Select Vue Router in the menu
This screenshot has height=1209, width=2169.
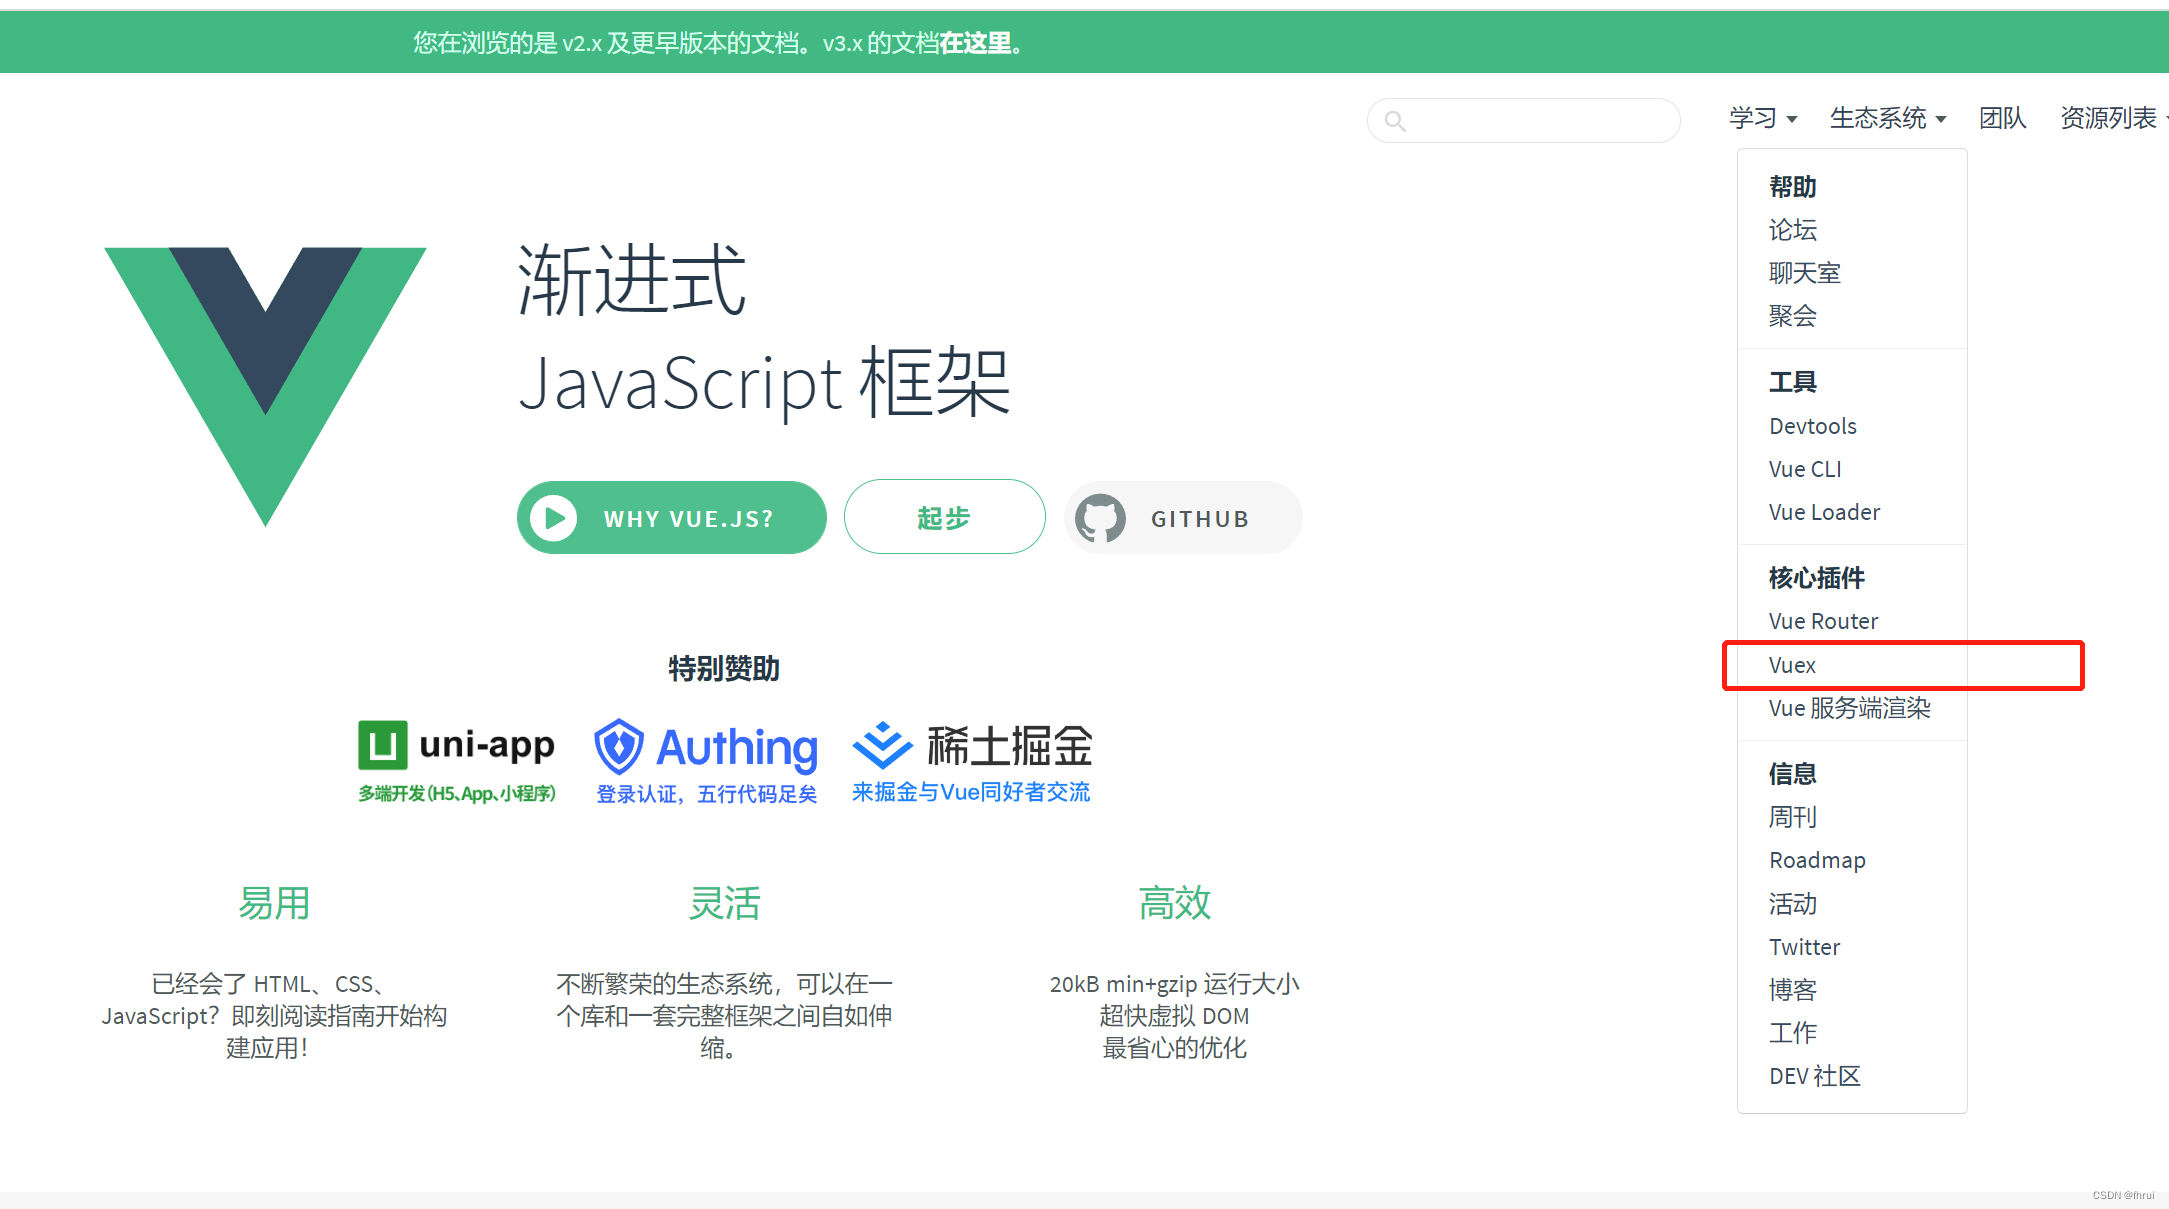[x=1822, y=621]
